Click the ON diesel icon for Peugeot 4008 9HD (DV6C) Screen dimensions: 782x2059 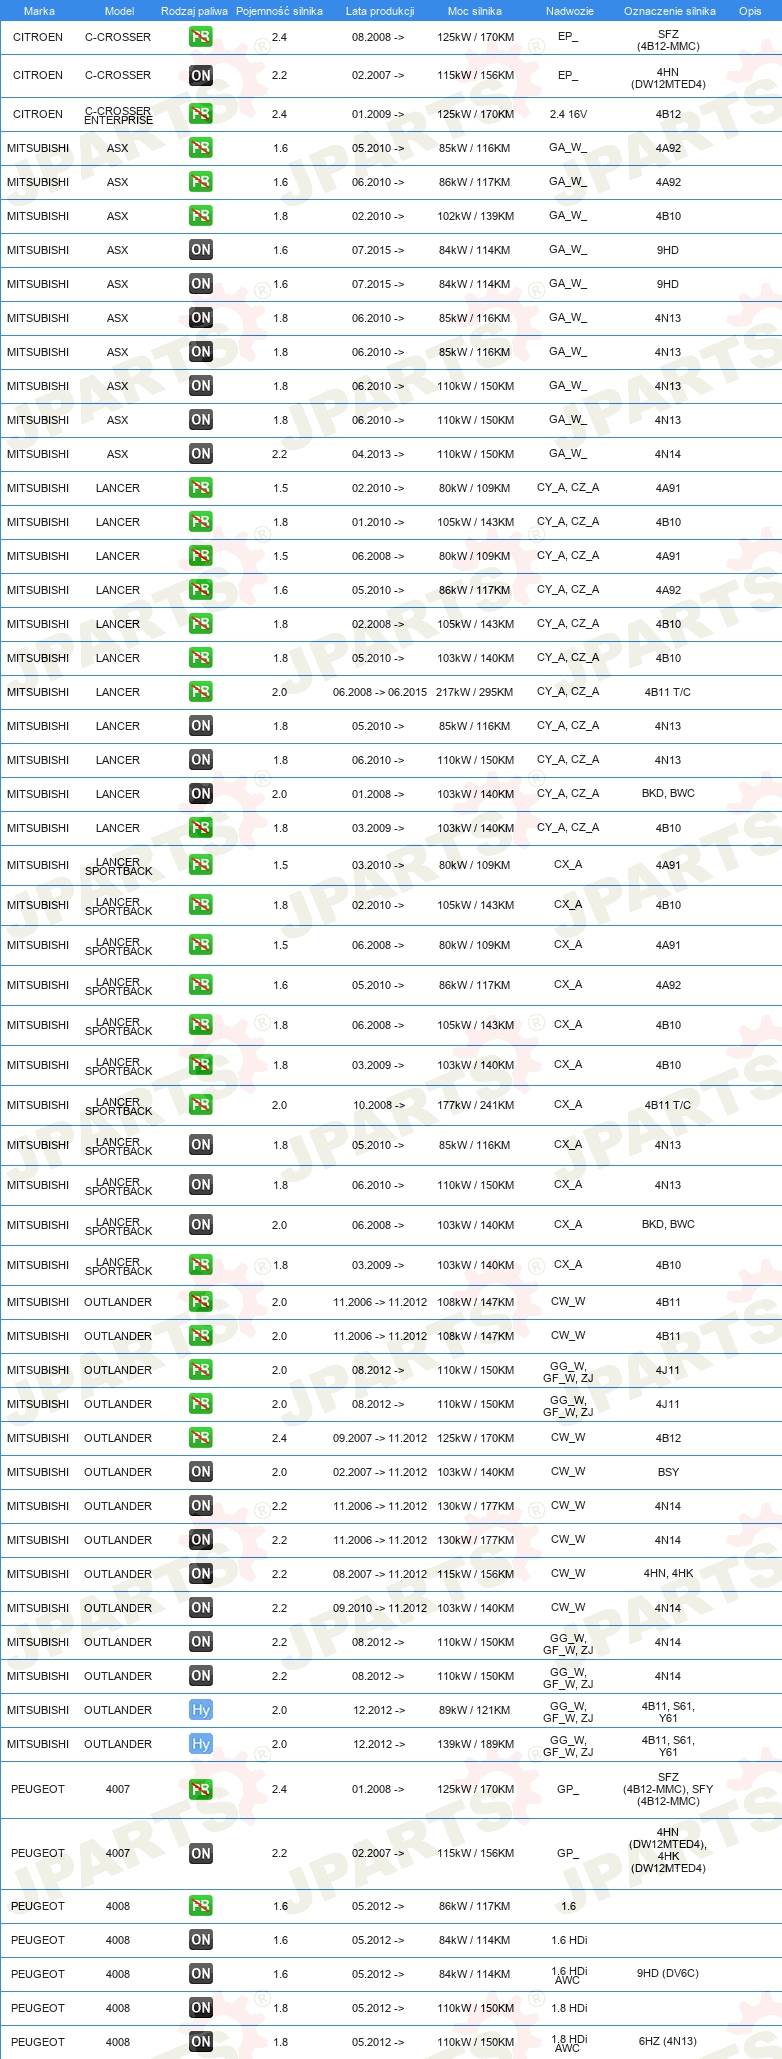[201, 1974]
